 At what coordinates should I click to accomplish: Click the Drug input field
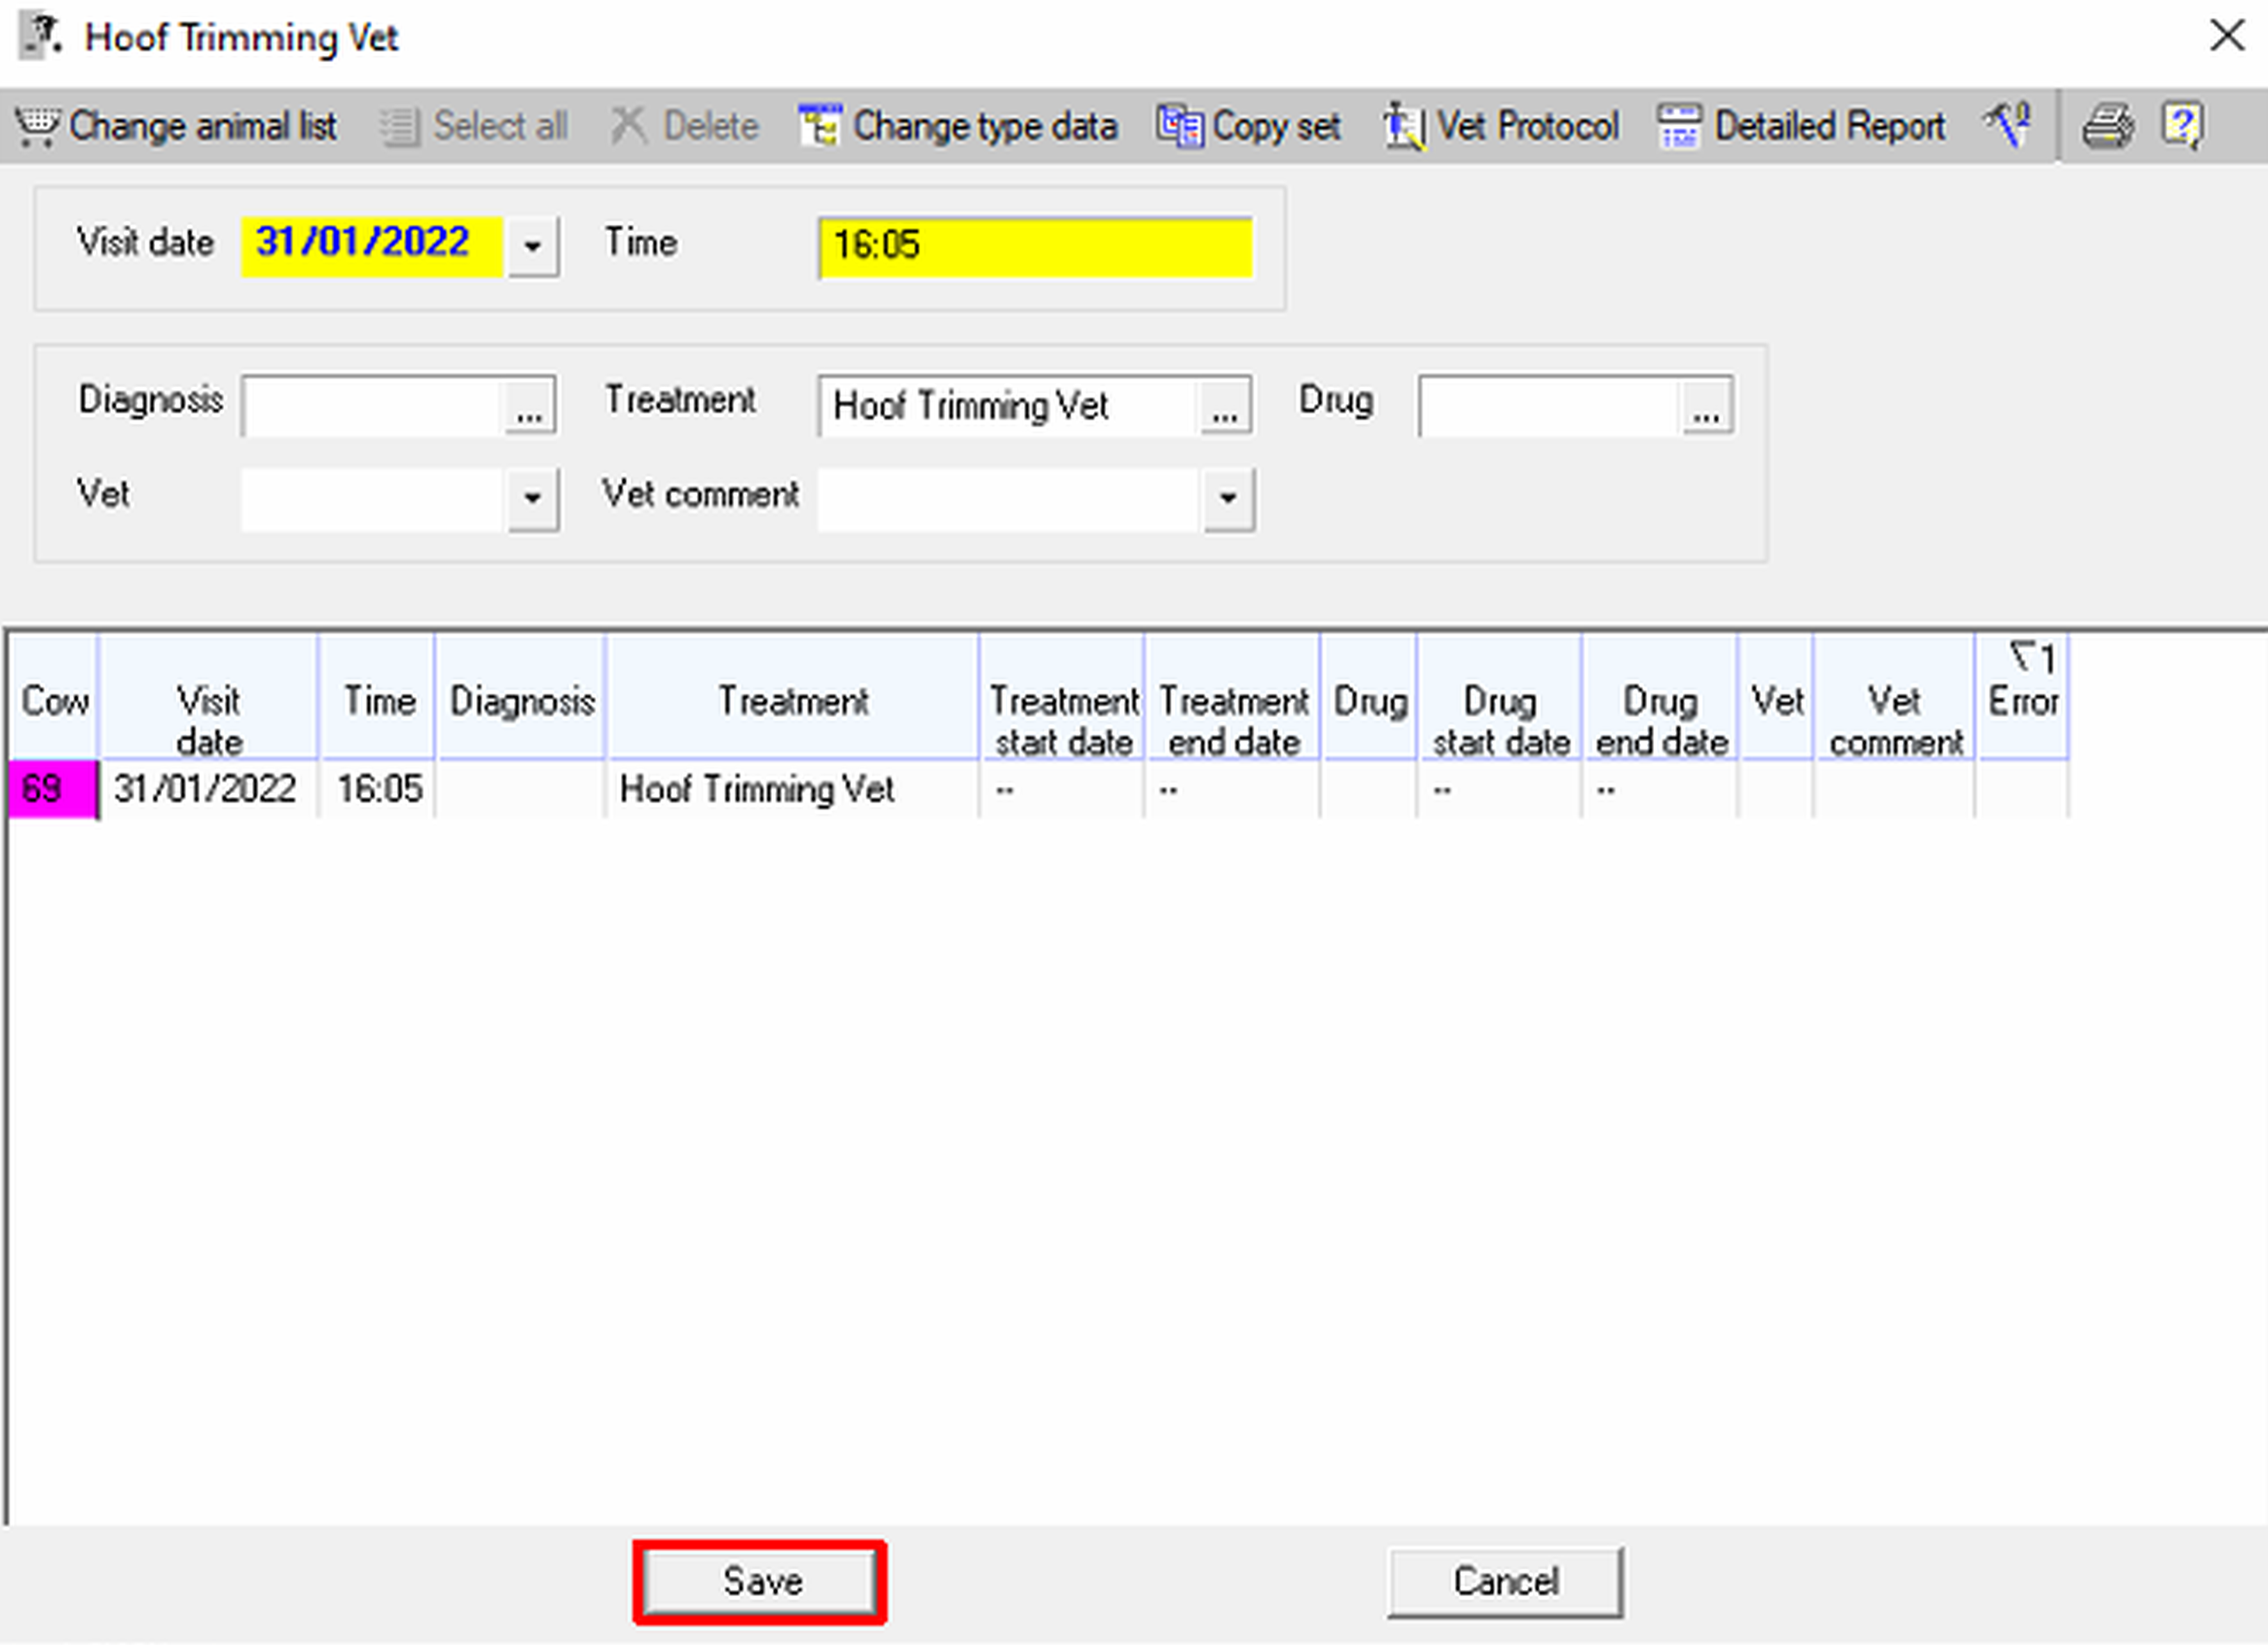tap(1548, 406)
